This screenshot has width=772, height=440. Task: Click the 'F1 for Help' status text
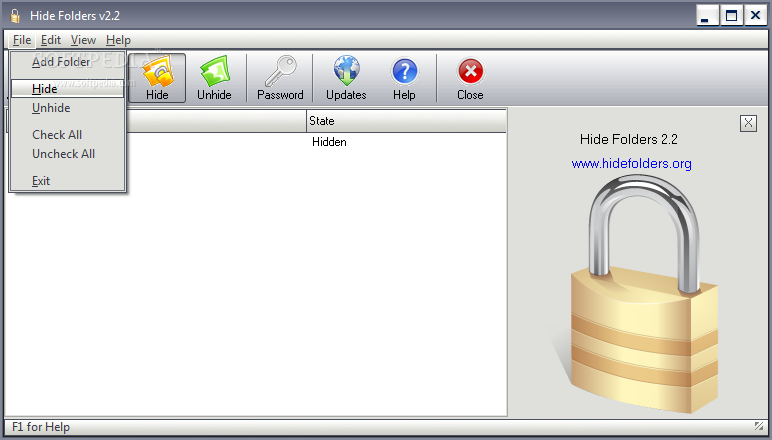(x=41, y=427)
